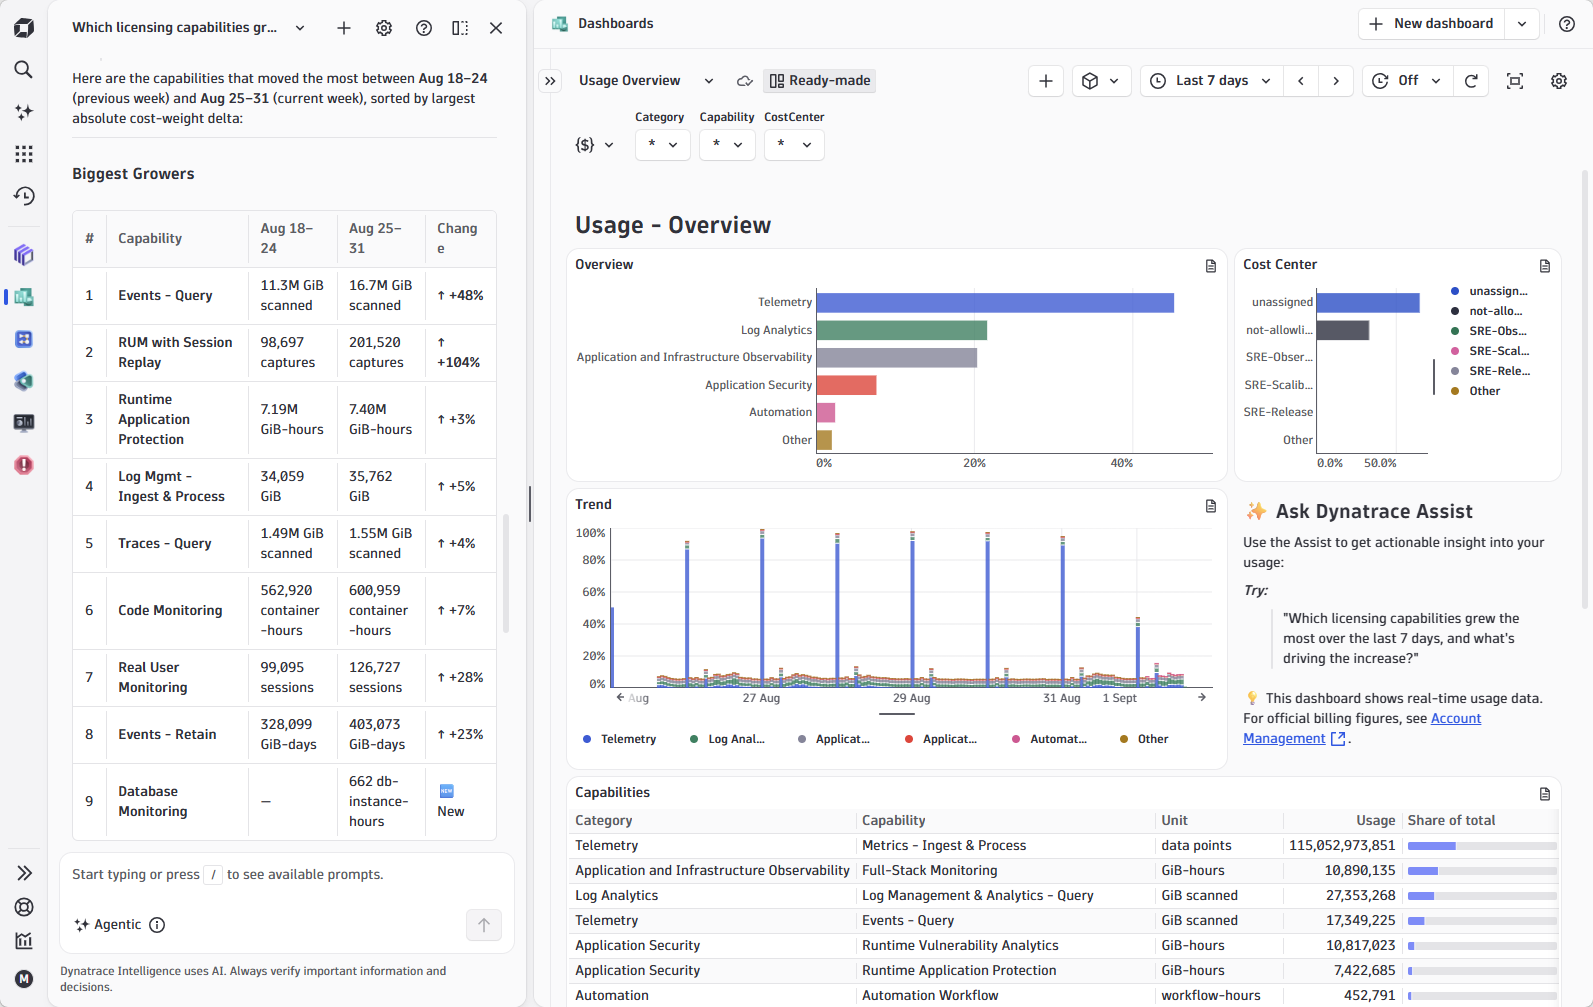Toggle Log Analytics series in Trend legend
The height and width of the screenshot is (1007, 1593).
tap(727, 739)
